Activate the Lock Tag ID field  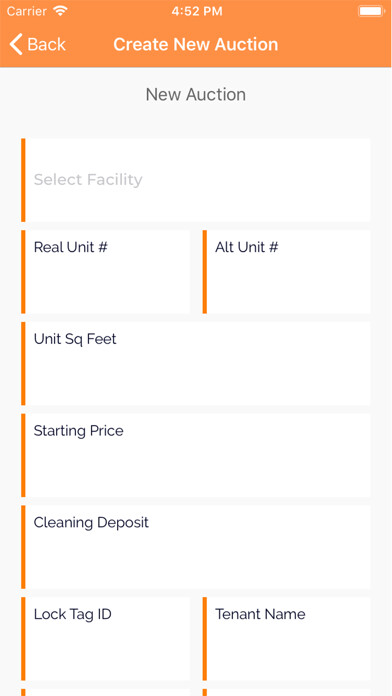pyautogui.click(x=106, y=639)
